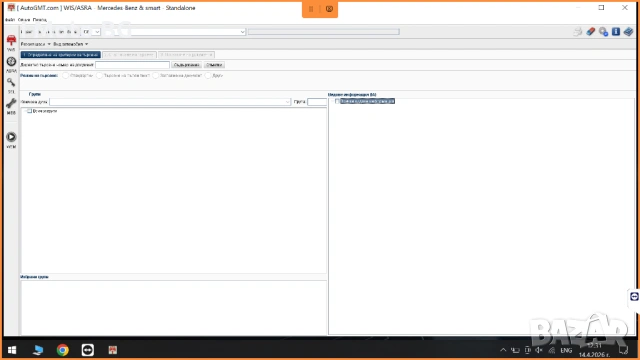Open the Windows Start menu
The width and height of the screenshot is (640, 360).
pos(12,350)
